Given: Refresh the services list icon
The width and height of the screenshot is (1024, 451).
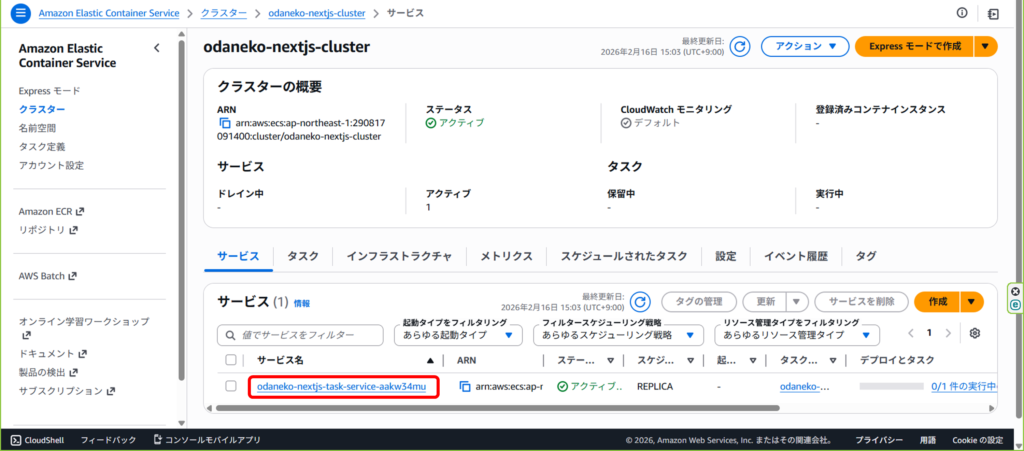Looking at the screenshot, I should pos(640,302).
